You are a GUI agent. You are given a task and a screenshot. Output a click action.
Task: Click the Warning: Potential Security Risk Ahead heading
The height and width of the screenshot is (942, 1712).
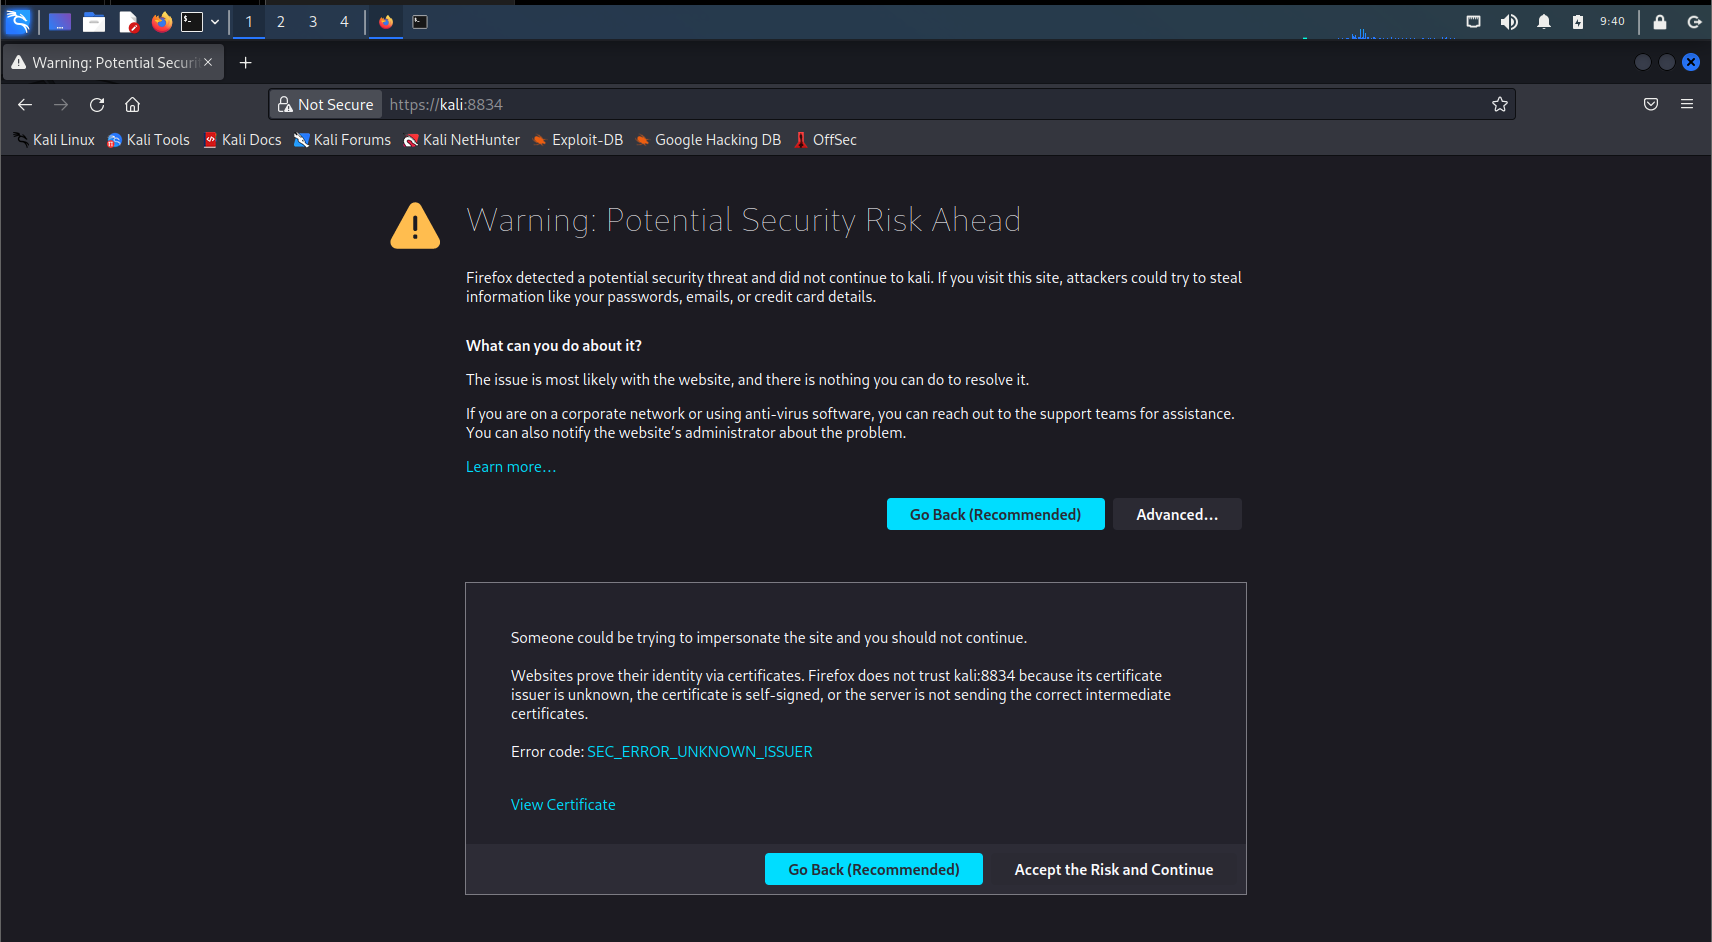pyautogui.click(x=744, y=220)
